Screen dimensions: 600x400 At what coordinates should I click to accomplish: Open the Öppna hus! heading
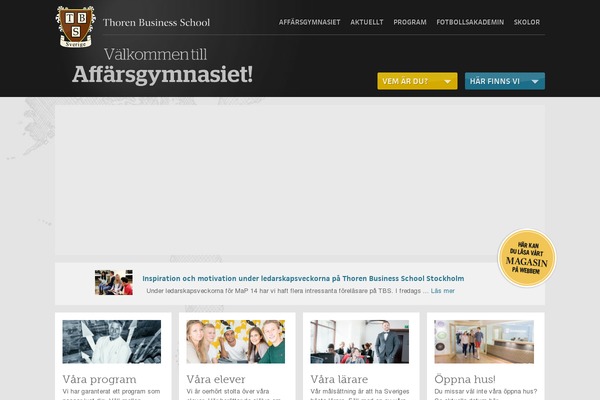465,379
